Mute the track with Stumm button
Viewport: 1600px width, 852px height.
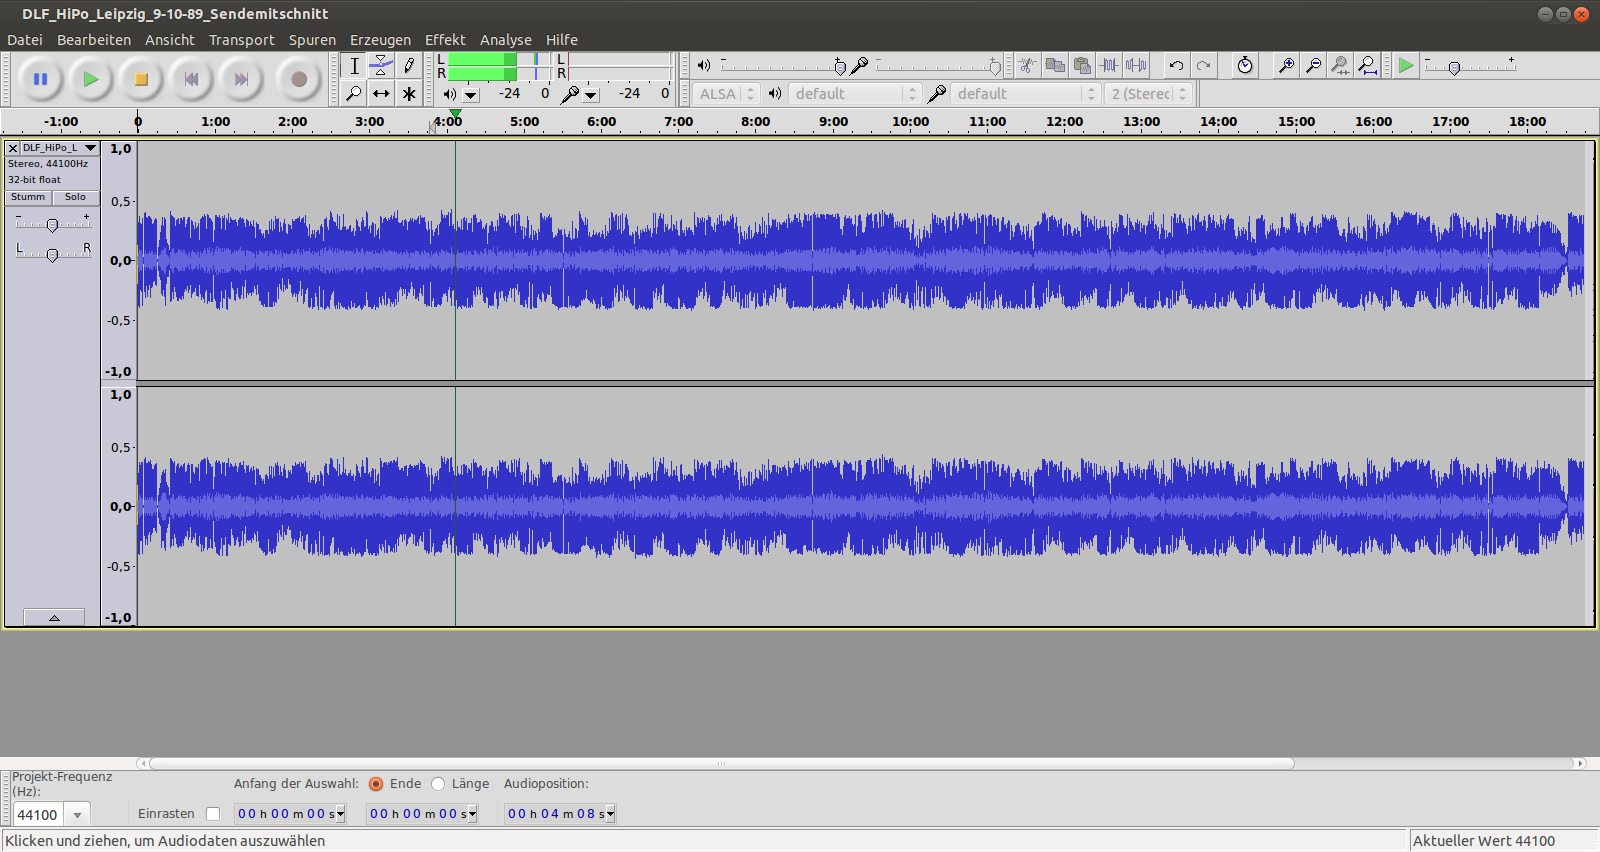click(28, 198)
